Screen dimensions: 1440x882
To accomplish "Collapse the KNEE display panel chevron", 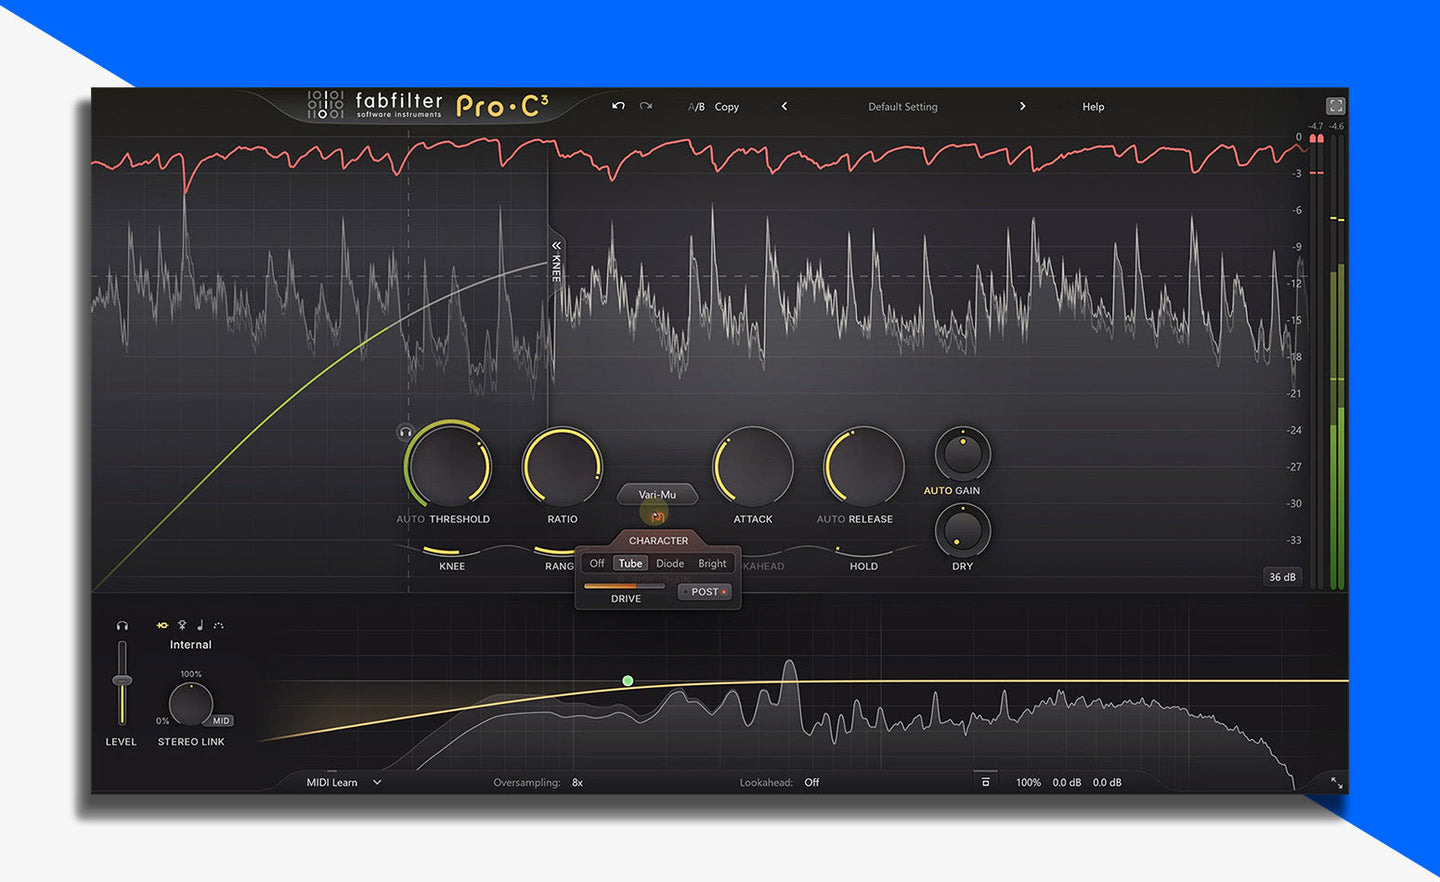I will [556, 245].
